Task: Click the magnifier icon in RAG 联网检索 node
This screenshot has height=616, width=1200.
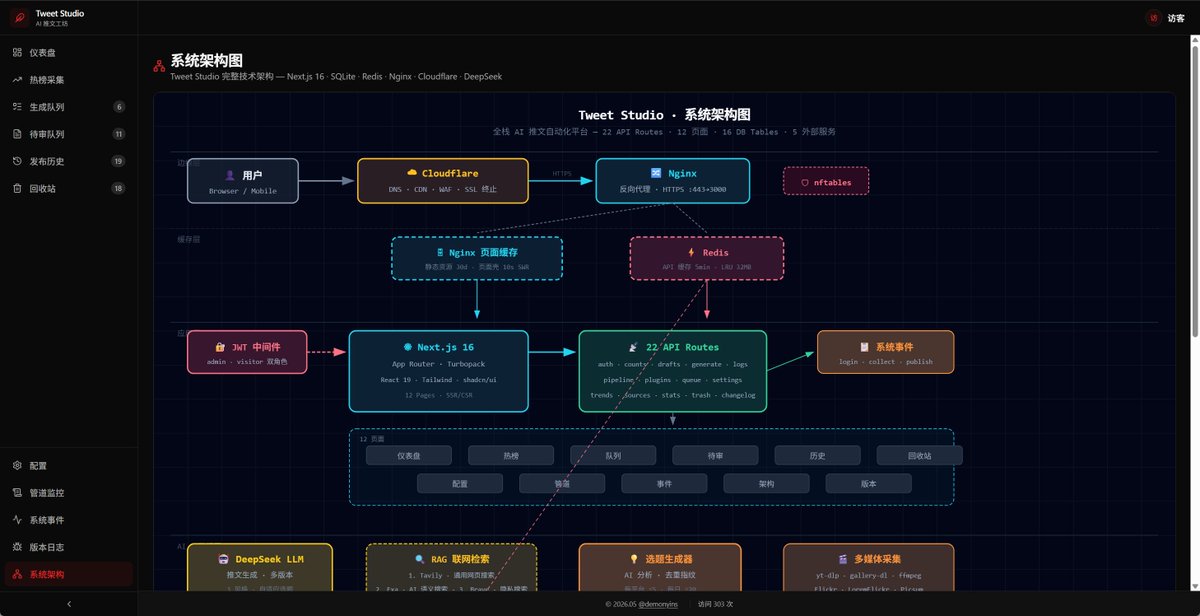Action: coord(420,559)
